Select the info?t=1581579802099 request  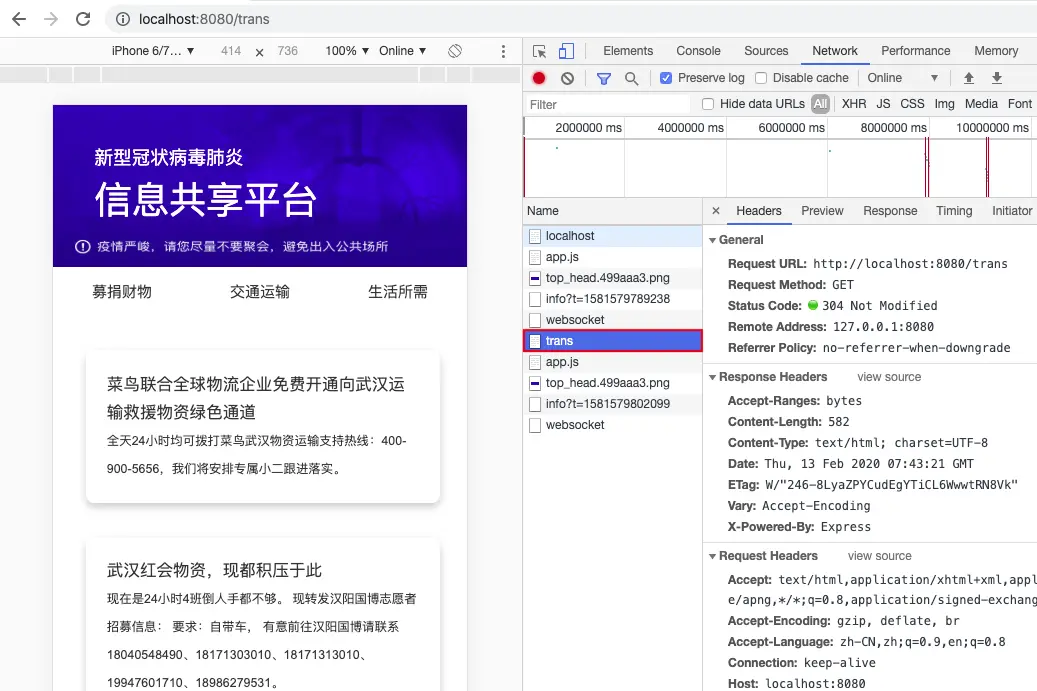(x=612, y=404)
